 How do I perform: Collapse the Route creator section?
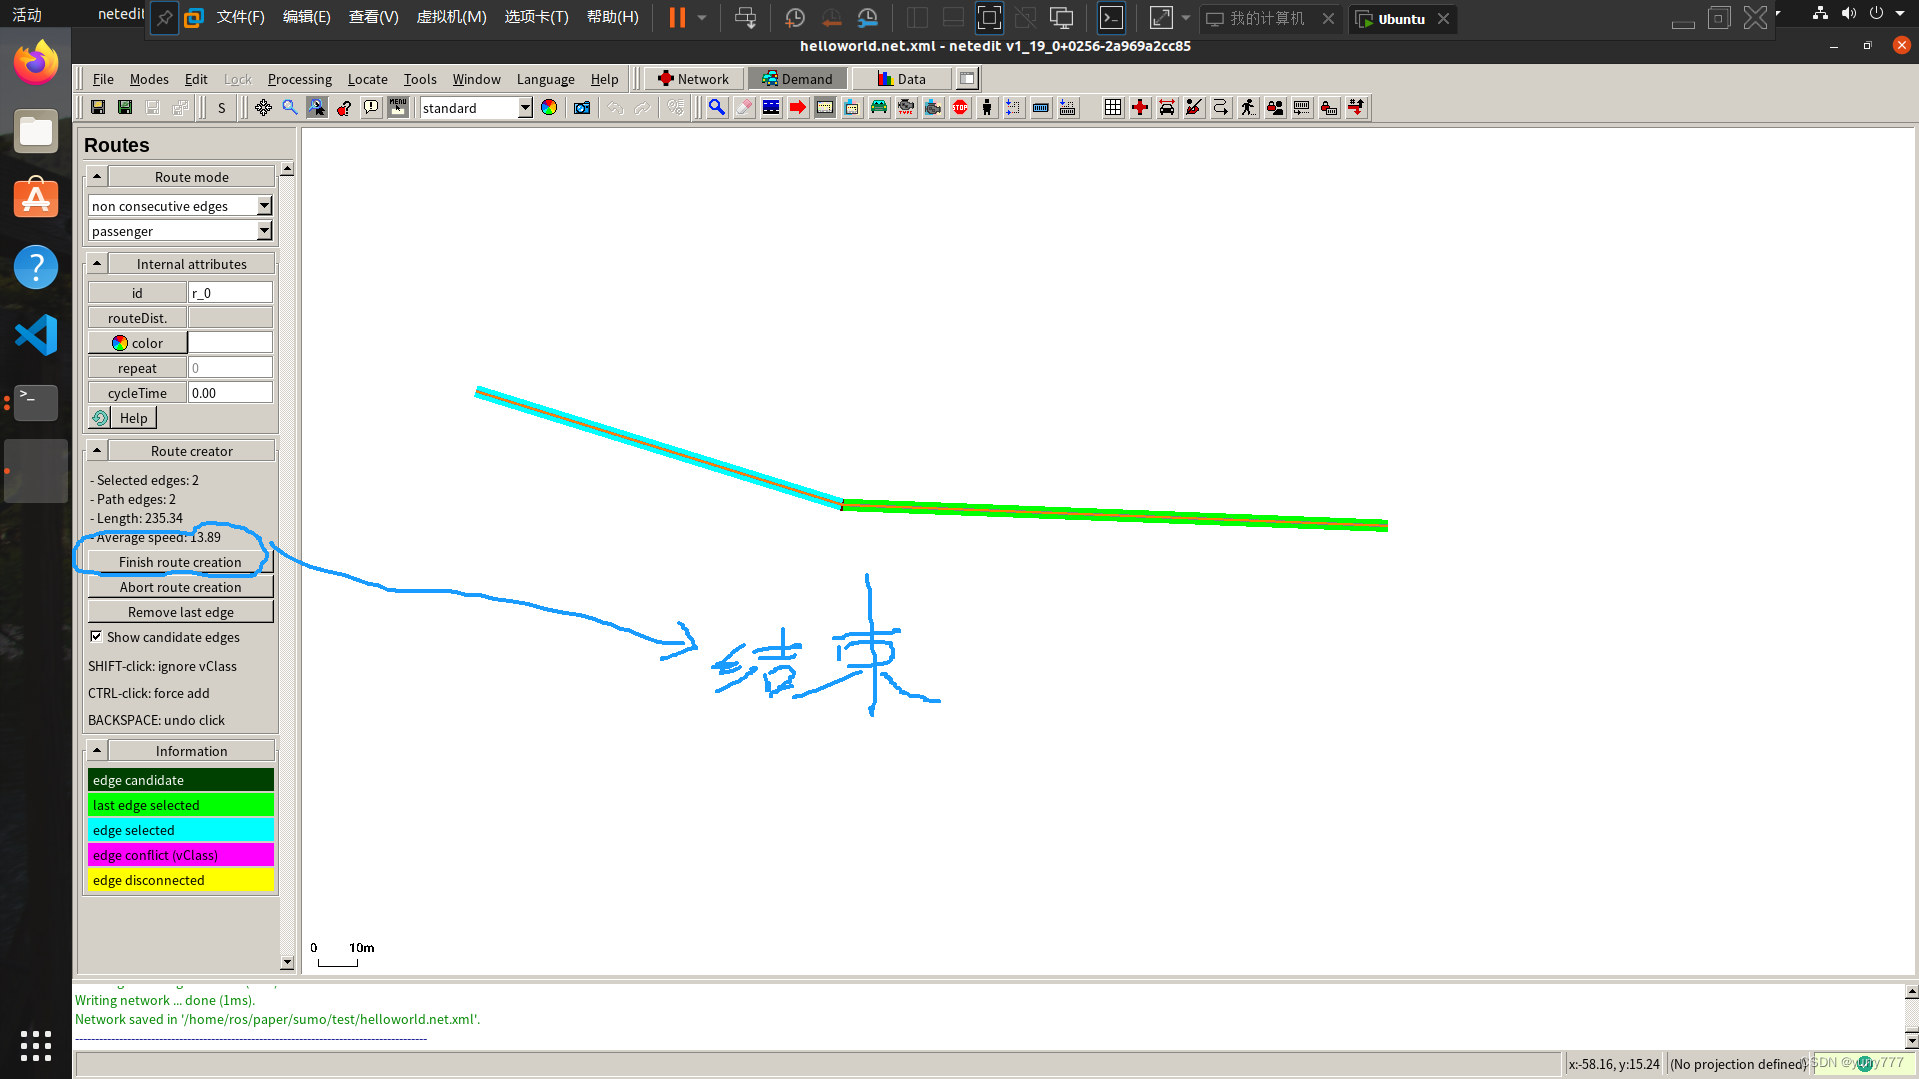[97, 451]
